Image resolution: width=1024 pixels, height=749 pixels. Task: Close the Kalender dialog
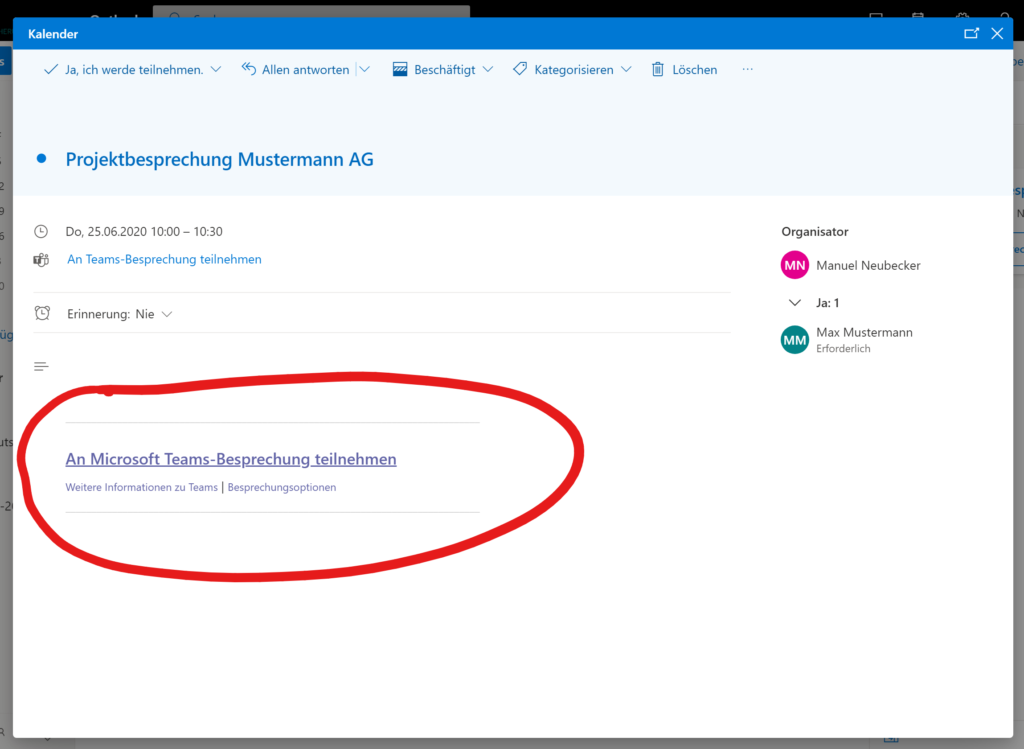coord(997,33)
